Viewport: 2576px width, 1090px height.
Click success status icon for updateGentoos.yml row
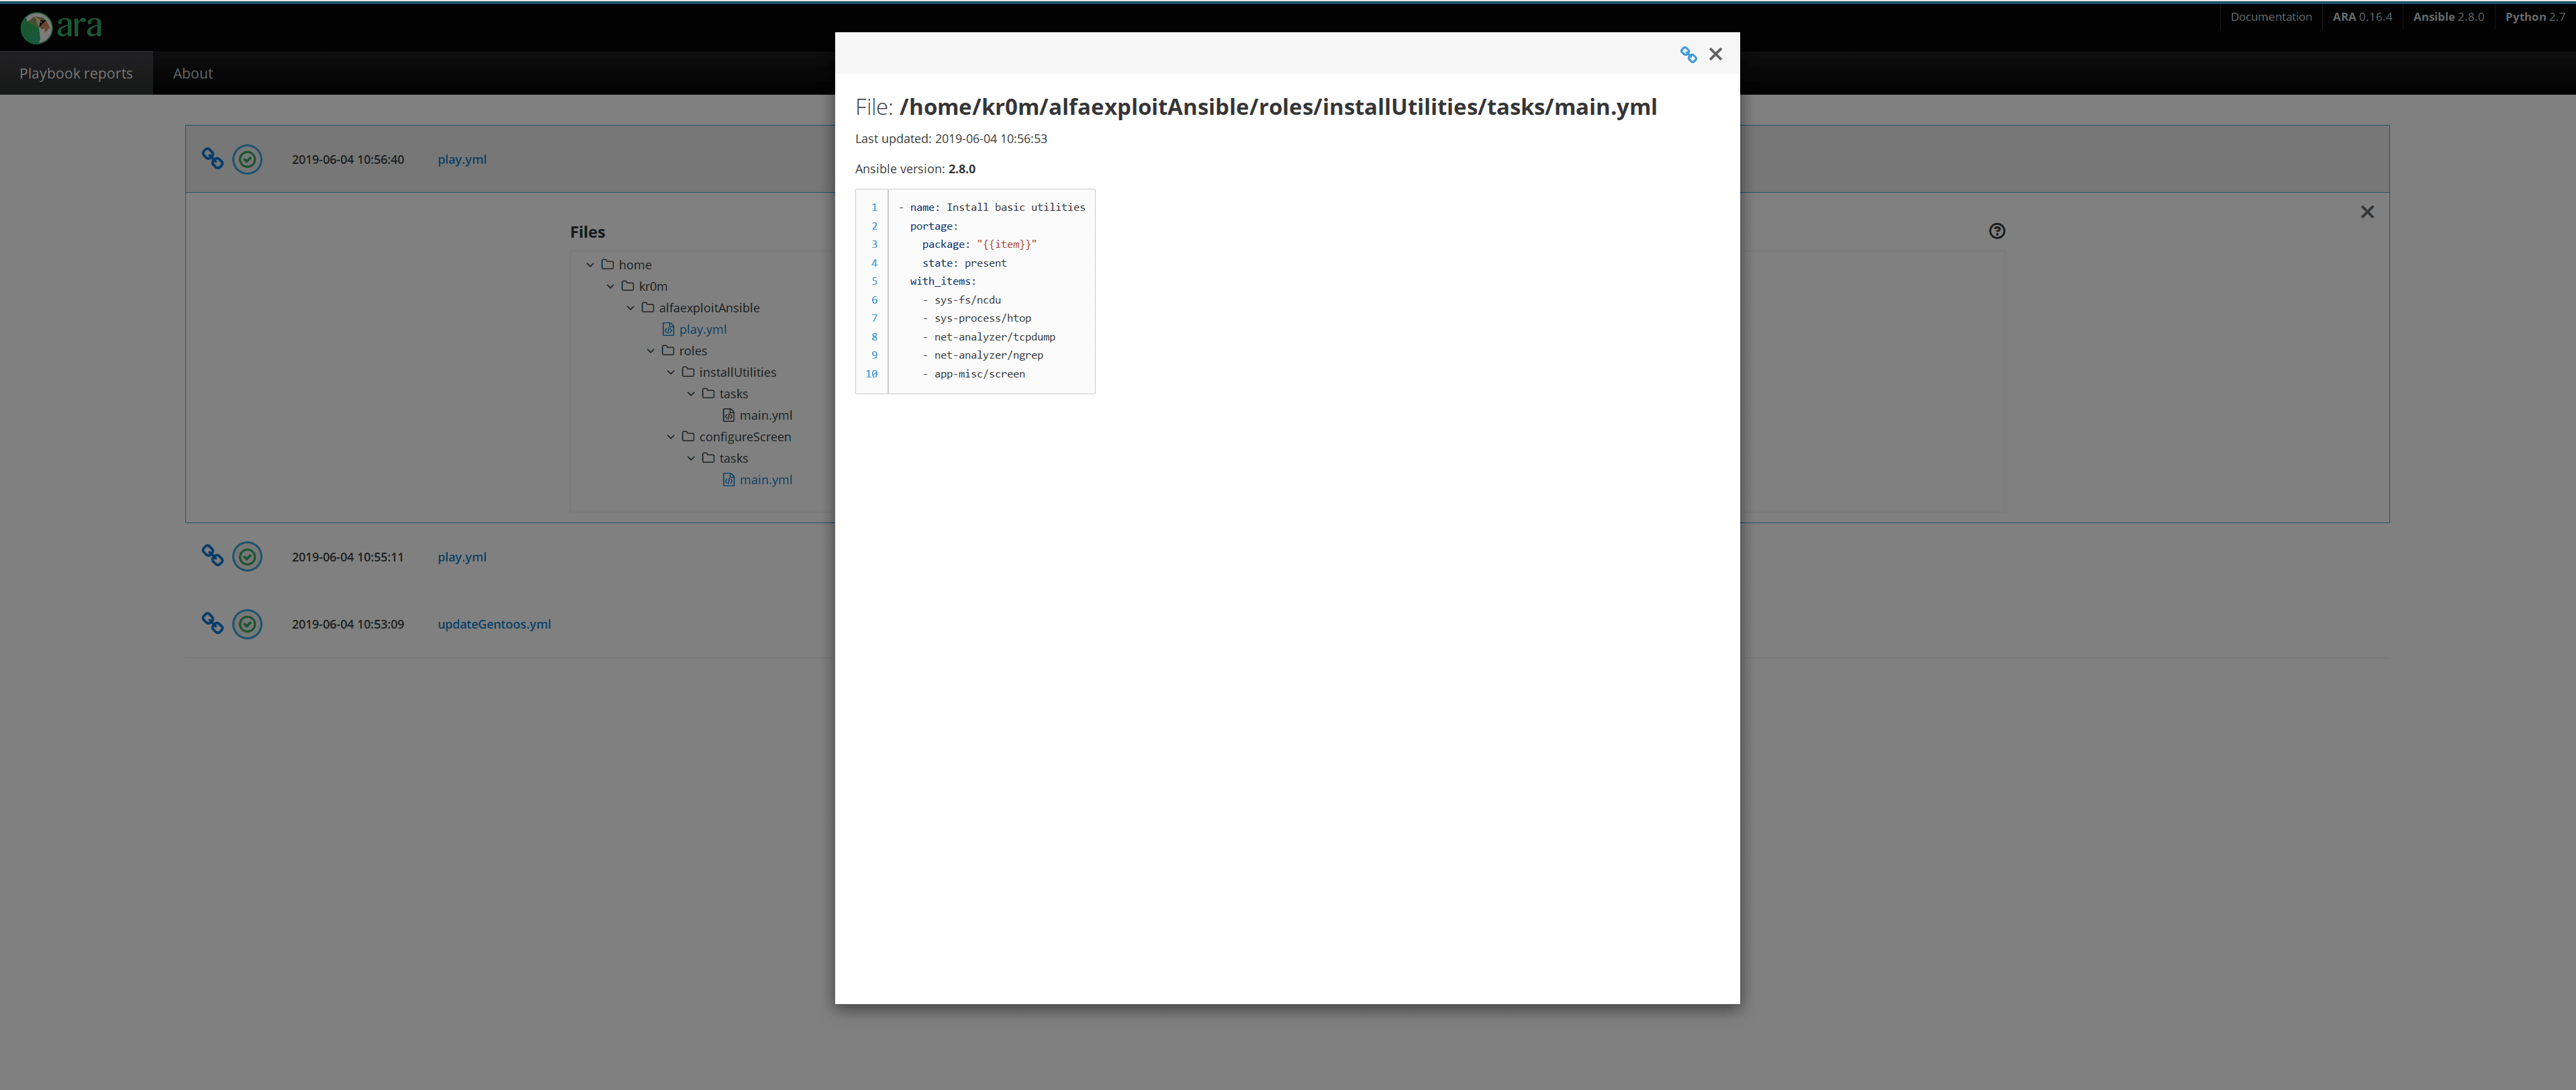247,624
